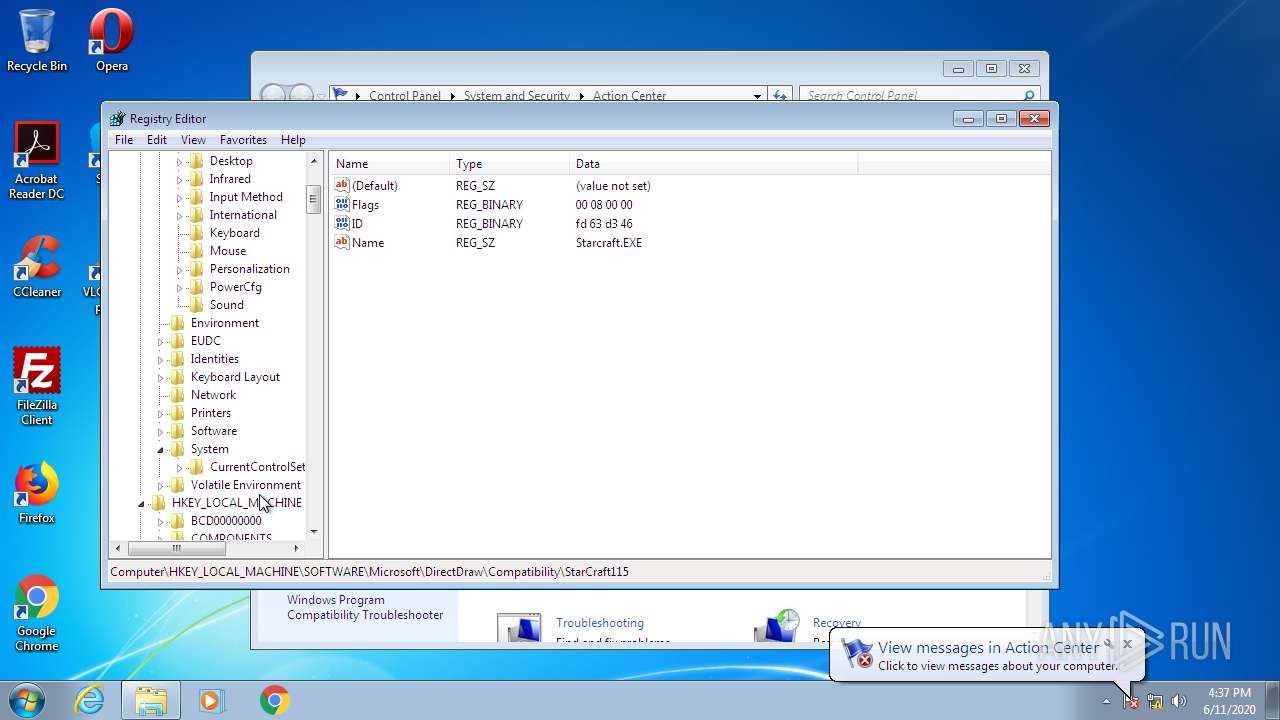Viewport: 1280px width, 720px height.
Task: Open the Help menu in Registry Editor
Action: (x=293, y=140)
